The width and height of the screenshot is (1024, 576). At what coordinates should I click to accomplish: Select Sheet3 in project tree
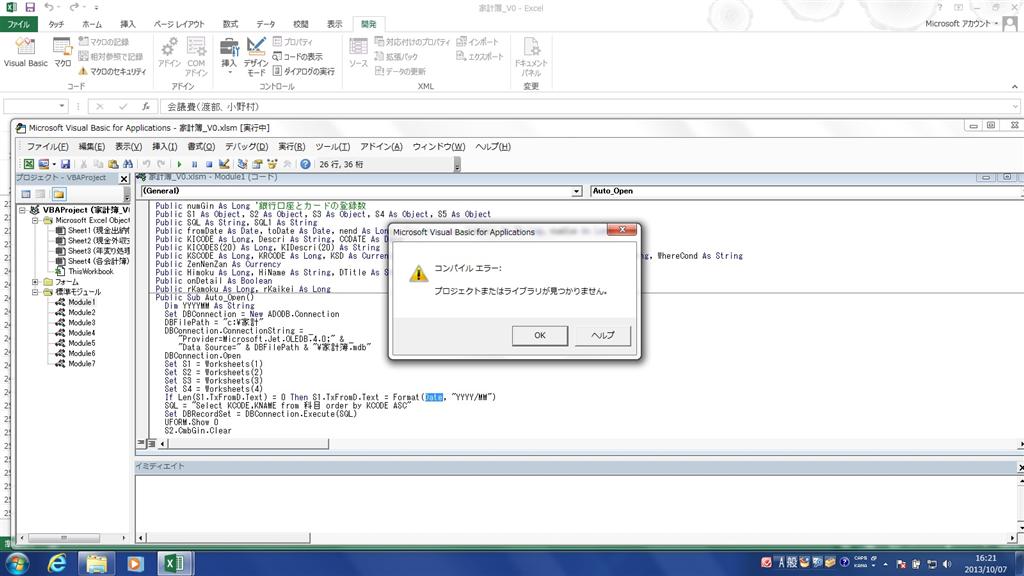[93, 251]
